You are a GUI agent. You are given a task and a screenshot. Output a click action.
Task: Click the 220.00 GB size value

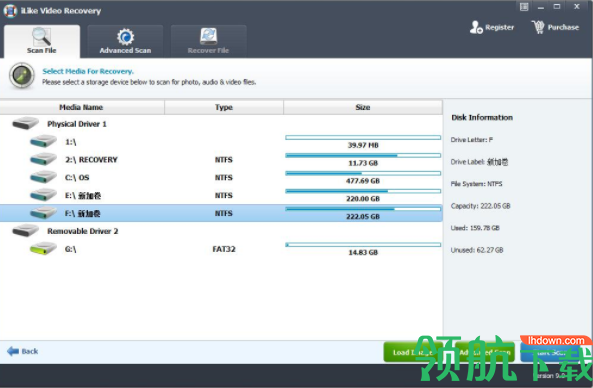tap(363, 199)
